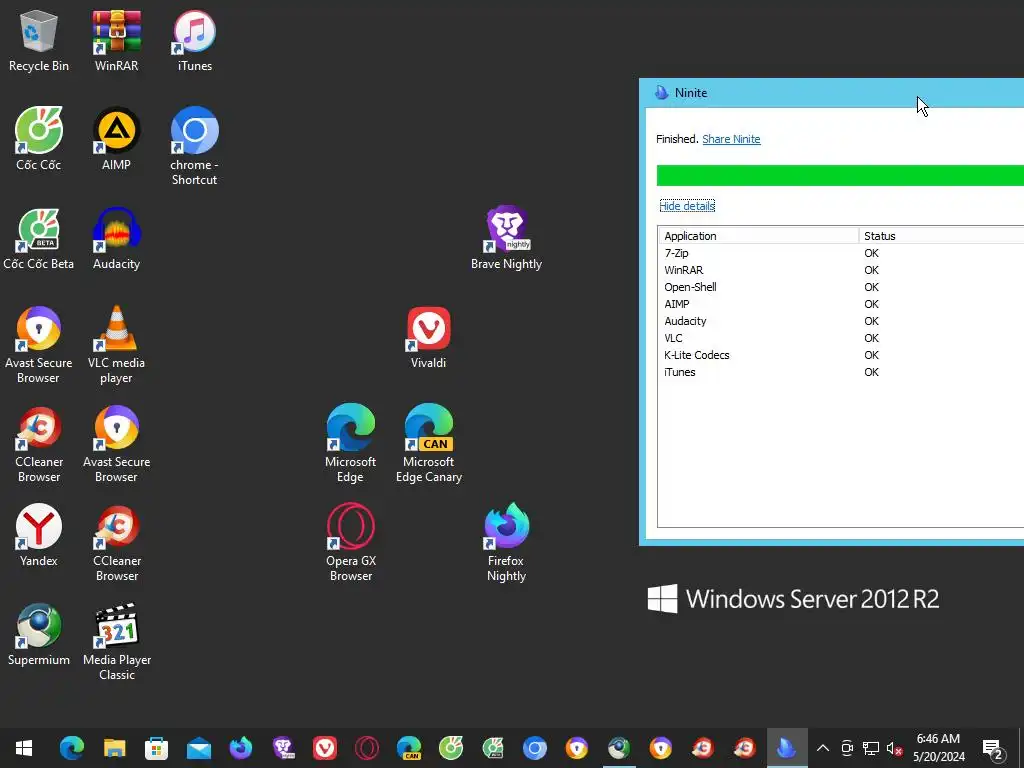Screen dimensions: 1024x768
Task: Select the Audacity desktop shortcut
Action: pyautogui.click(x=116, y=239)
